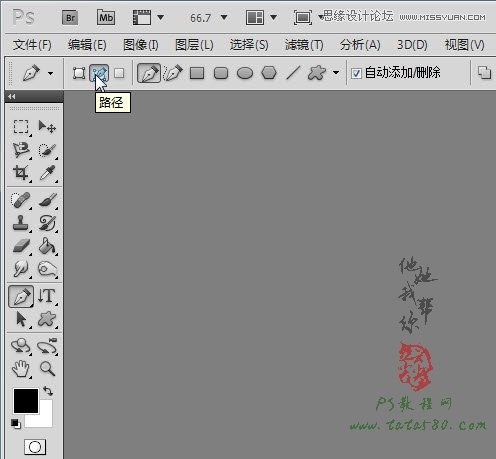Toggle Quick Mask mode button

coord(35,447)
